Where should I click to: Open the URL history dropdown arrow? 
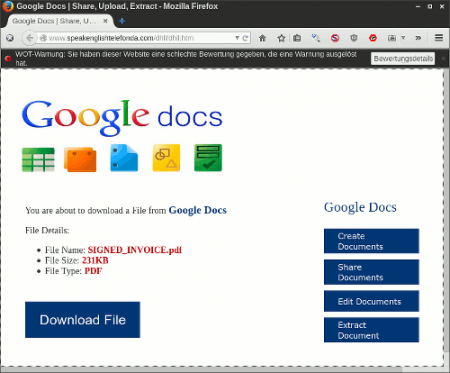[x=237, y=38]
